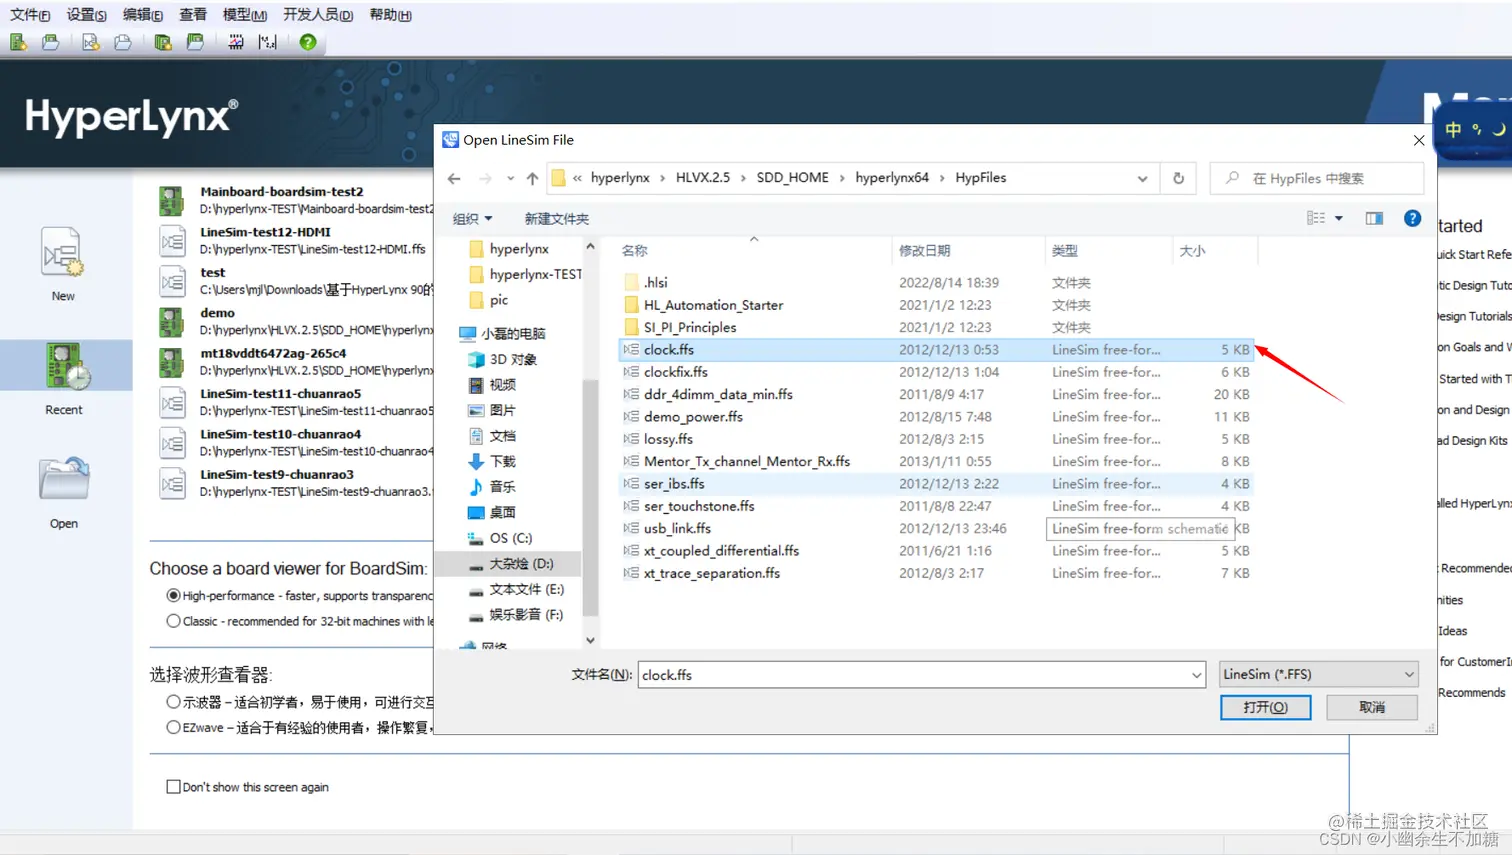The height and width of the screenshot is (855, 1512).
Task: Click the 取消 button
Action: point(1372,707)
